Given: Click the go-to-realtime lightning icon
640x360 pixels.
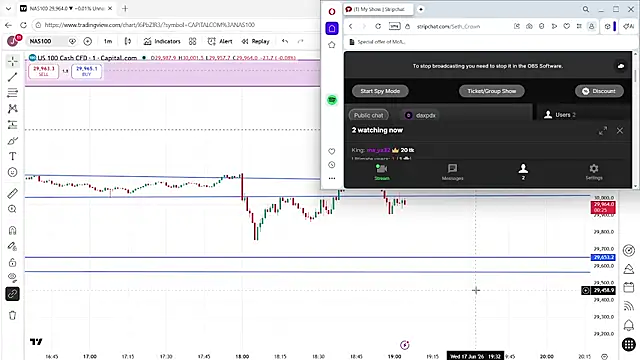Looking at the screenshot, I should point(404,345).
